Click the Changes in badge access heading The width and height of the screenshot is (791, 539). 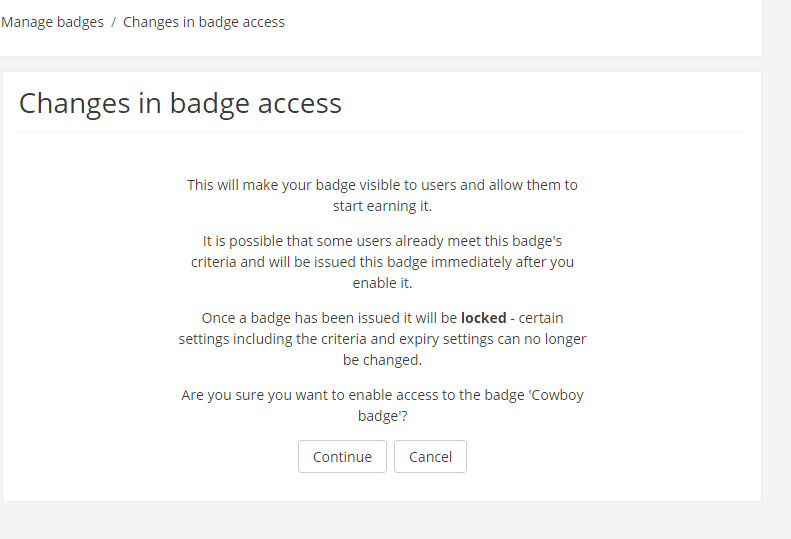pos(180,103)
